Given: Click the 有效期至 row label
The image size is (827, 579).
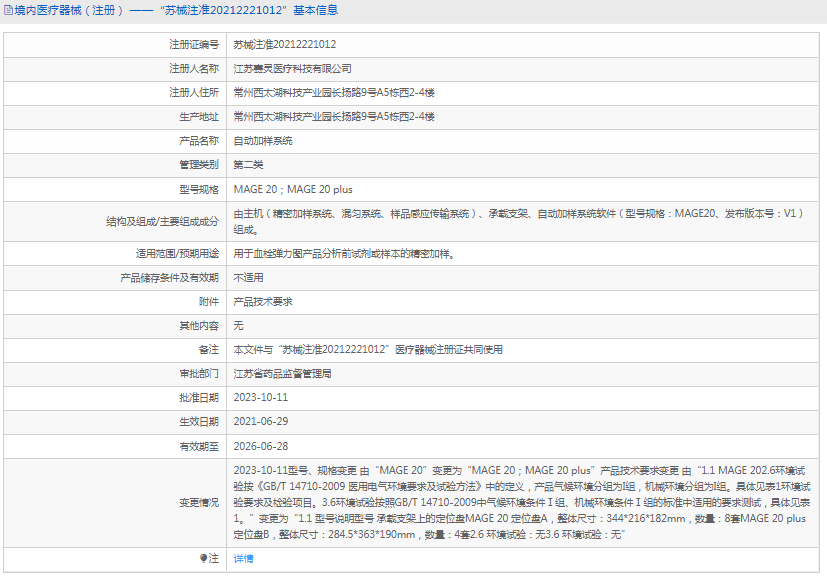Looking at the screenshot, I should pyautogui.click(x=199, y=447).
